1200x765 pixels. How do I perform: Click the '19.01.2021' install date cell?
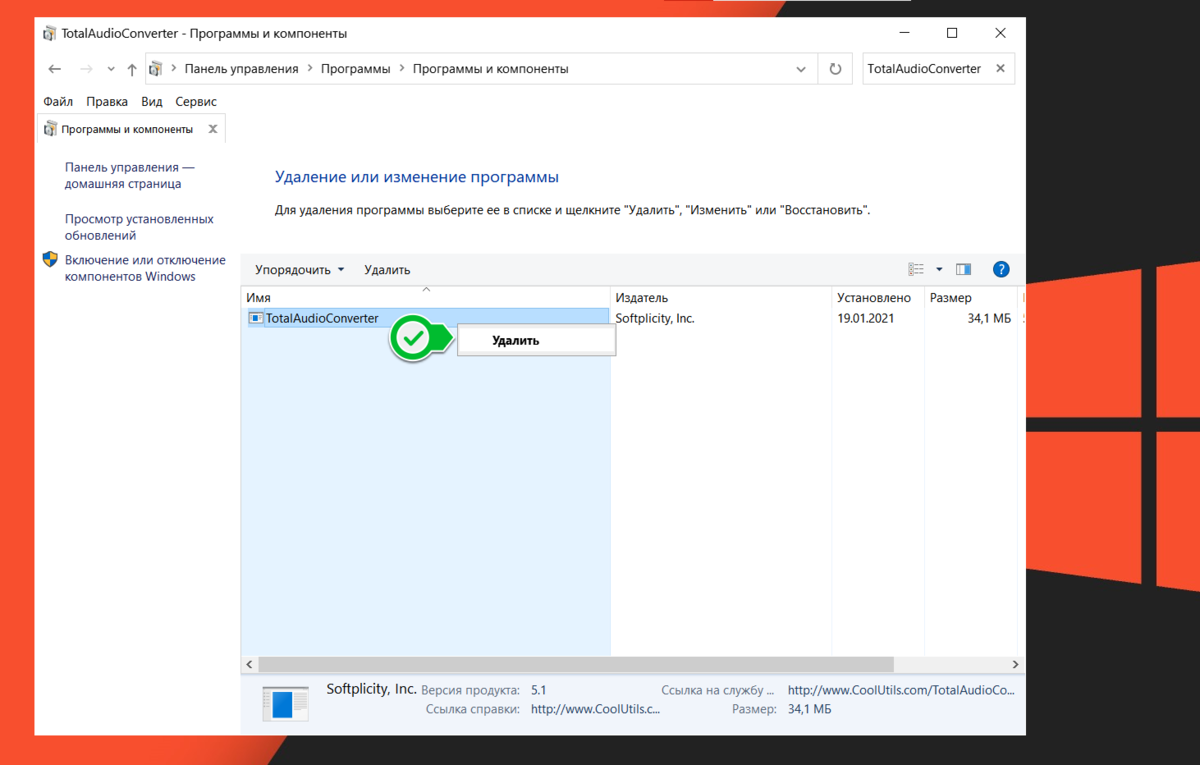866,318
